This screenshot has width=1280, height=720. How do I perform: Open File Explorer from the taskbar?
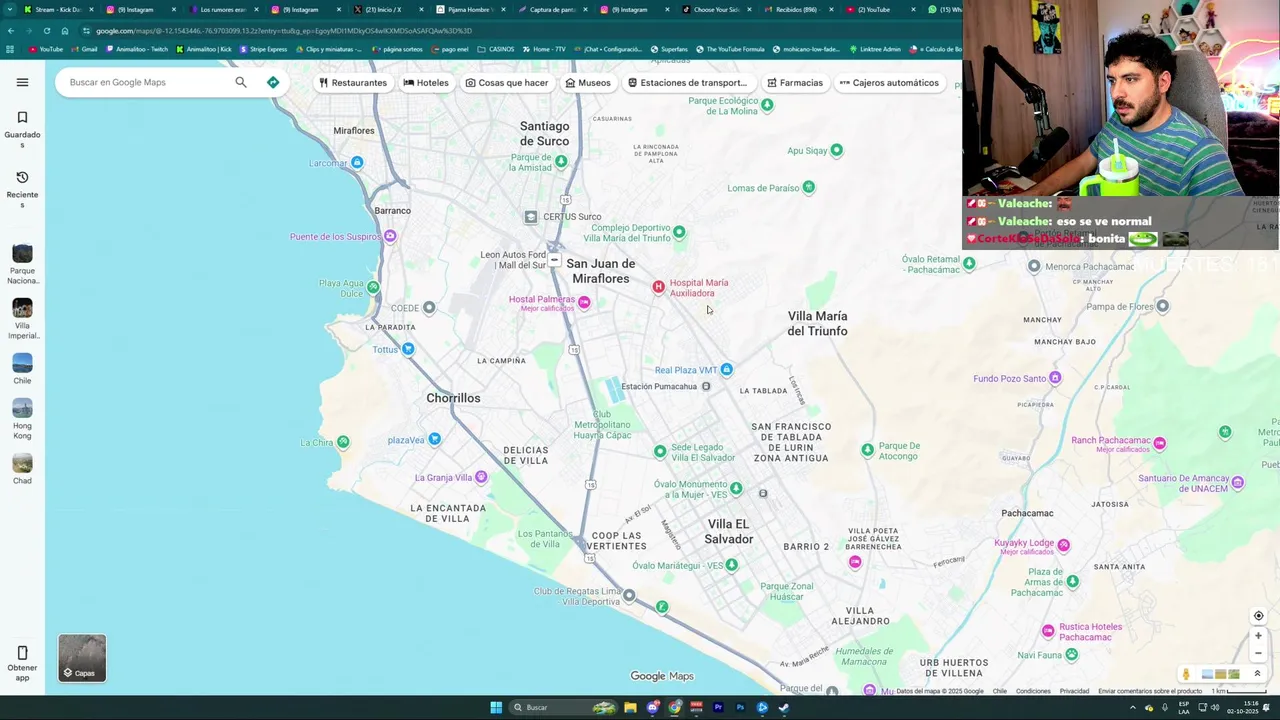630,707
